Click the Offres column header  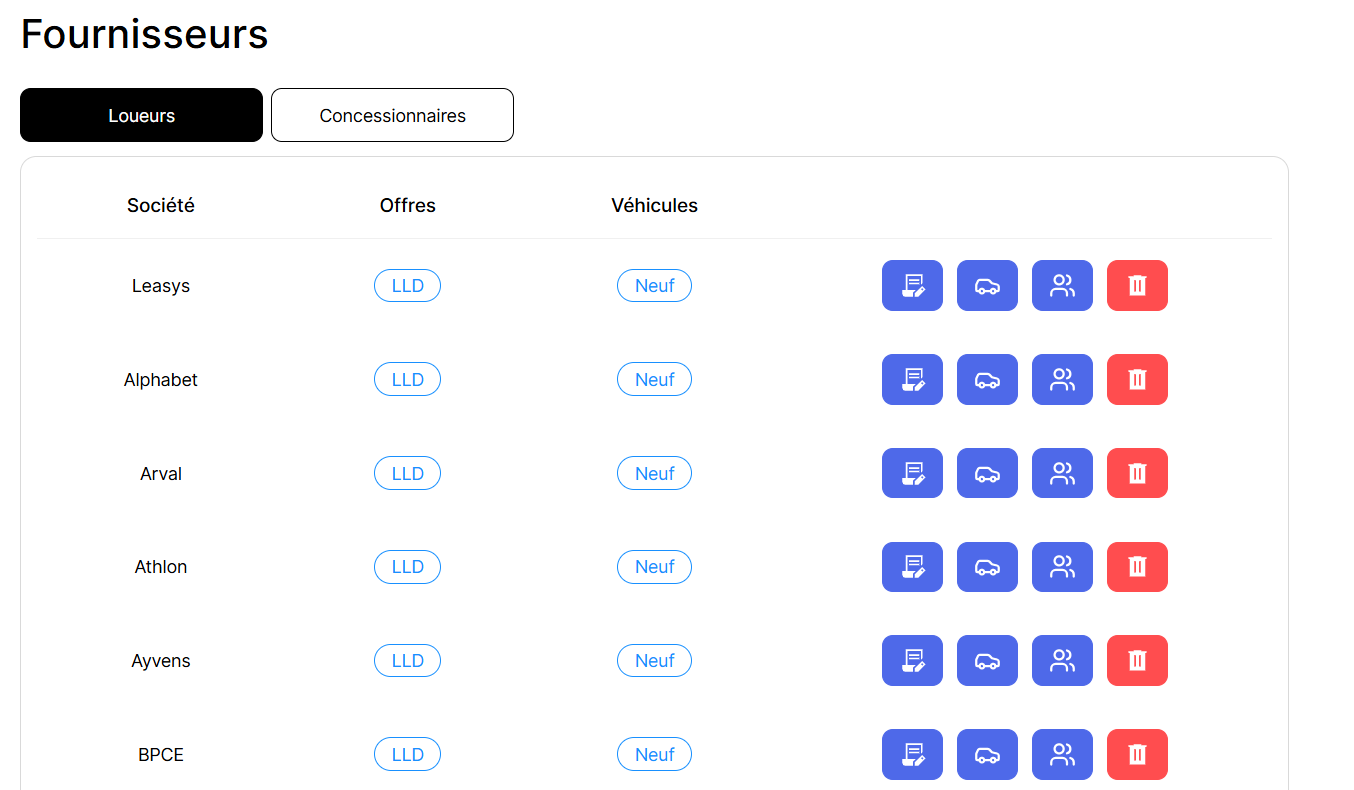point(408,206)
